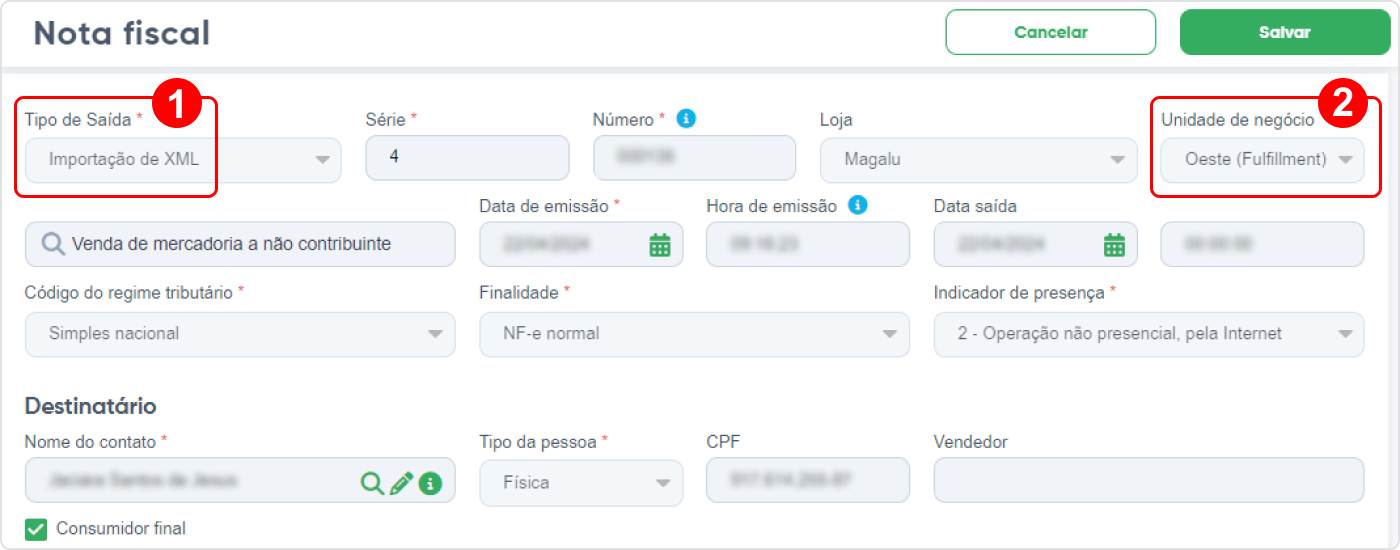Click the Salvar button
Screen dimensions: 1400x550
pyautogui.click(x=1285, y=32)
